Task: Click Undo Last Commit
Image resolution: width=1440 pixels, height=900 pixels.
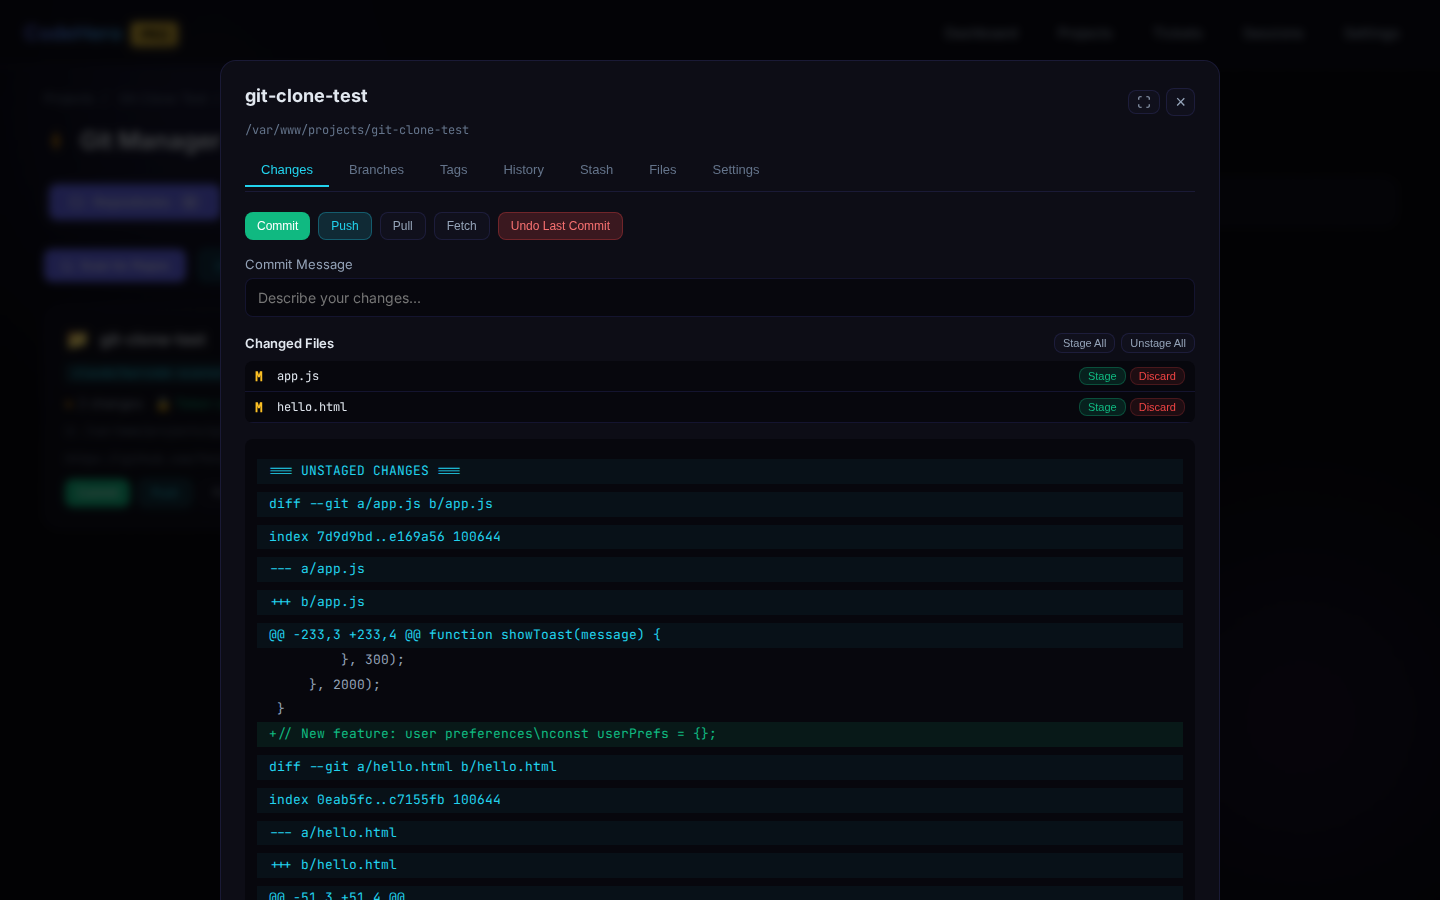Action: pos(560,226)
